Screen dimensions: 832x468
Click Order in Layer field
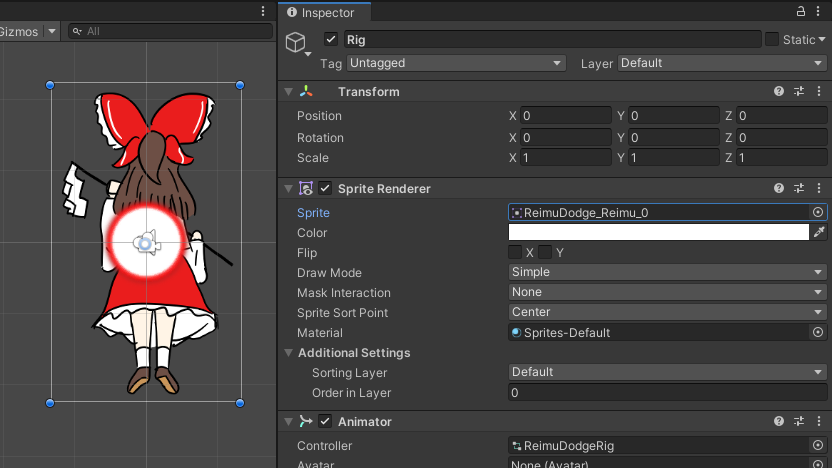668,393
